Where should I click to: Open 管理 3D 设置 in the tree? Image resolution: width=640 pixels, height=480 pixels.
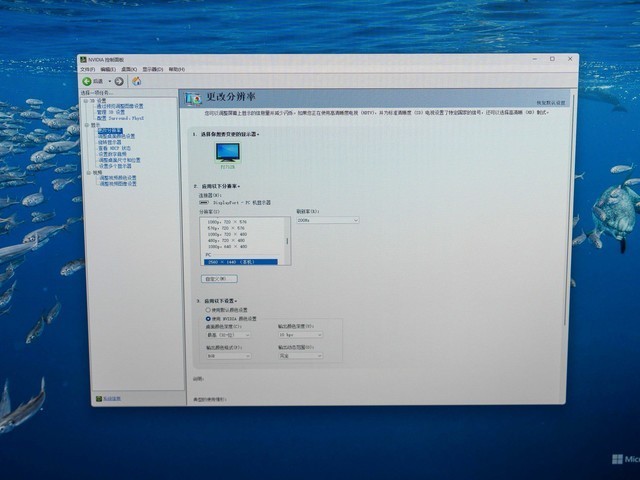111,112
